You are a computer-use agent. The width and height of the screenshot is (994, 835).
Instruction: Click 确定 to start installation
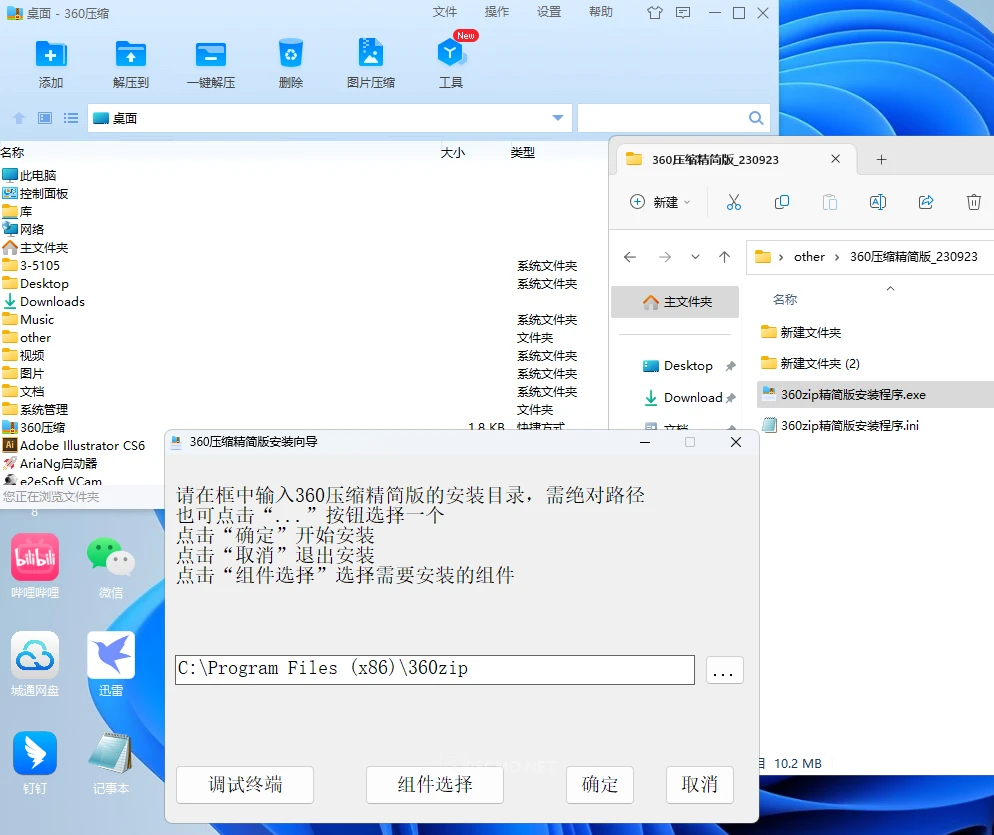coord(600,785)
